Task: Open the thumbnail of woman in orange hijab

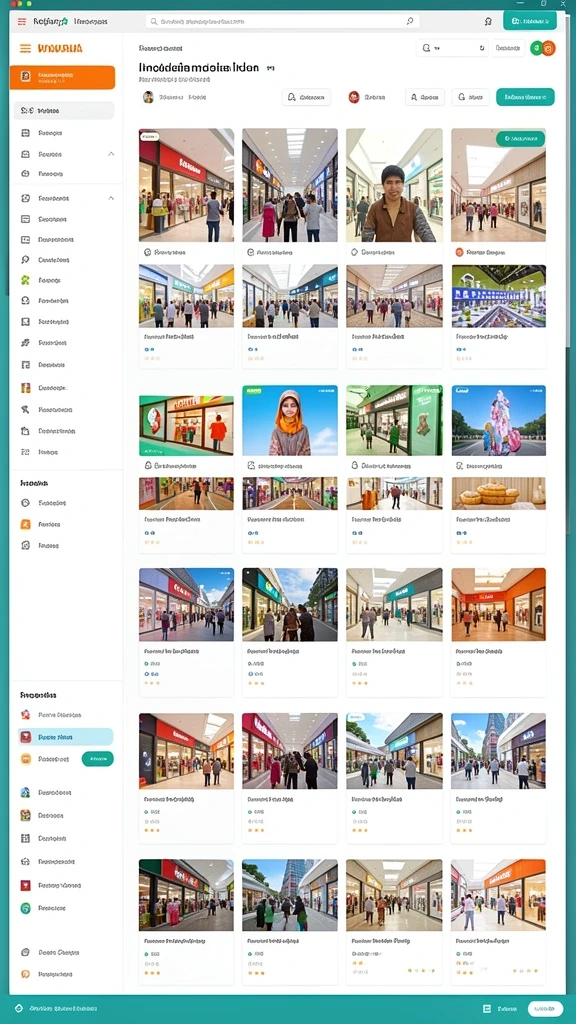Action: pos(290,421)
